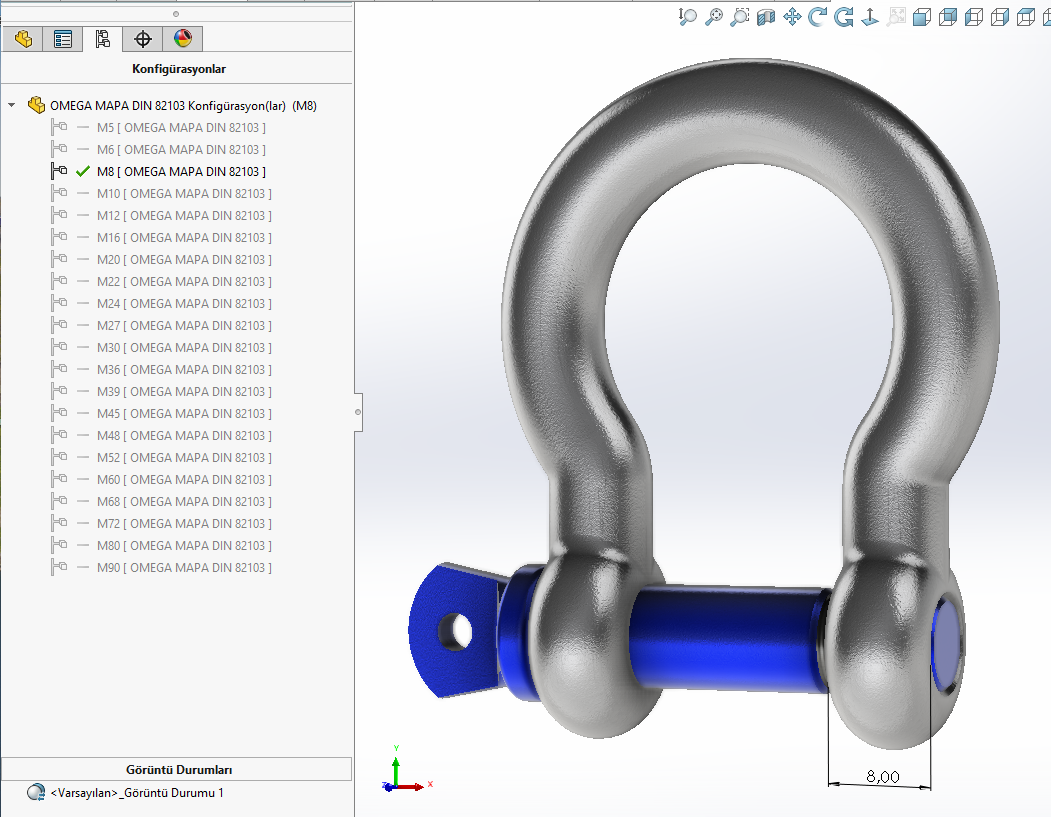
Task: Click the Zoom In/Out magnifier tool
Action: coord(687,17)
